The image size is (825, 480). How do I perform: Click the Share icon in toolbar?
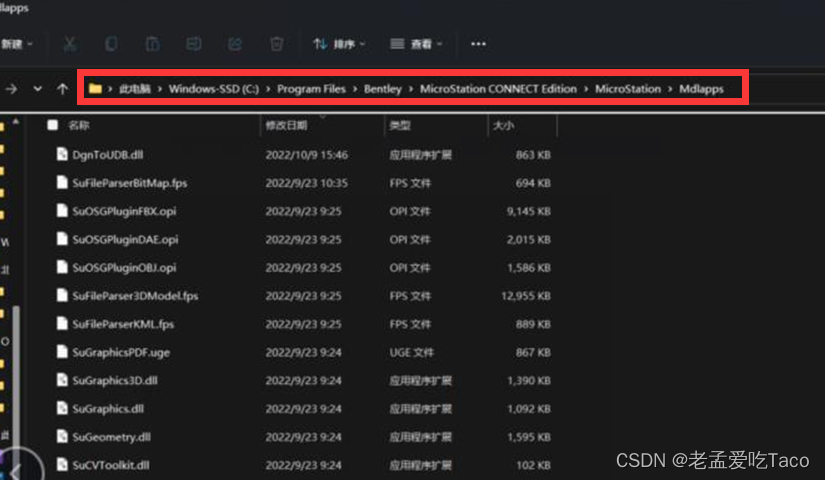point(235,44)
